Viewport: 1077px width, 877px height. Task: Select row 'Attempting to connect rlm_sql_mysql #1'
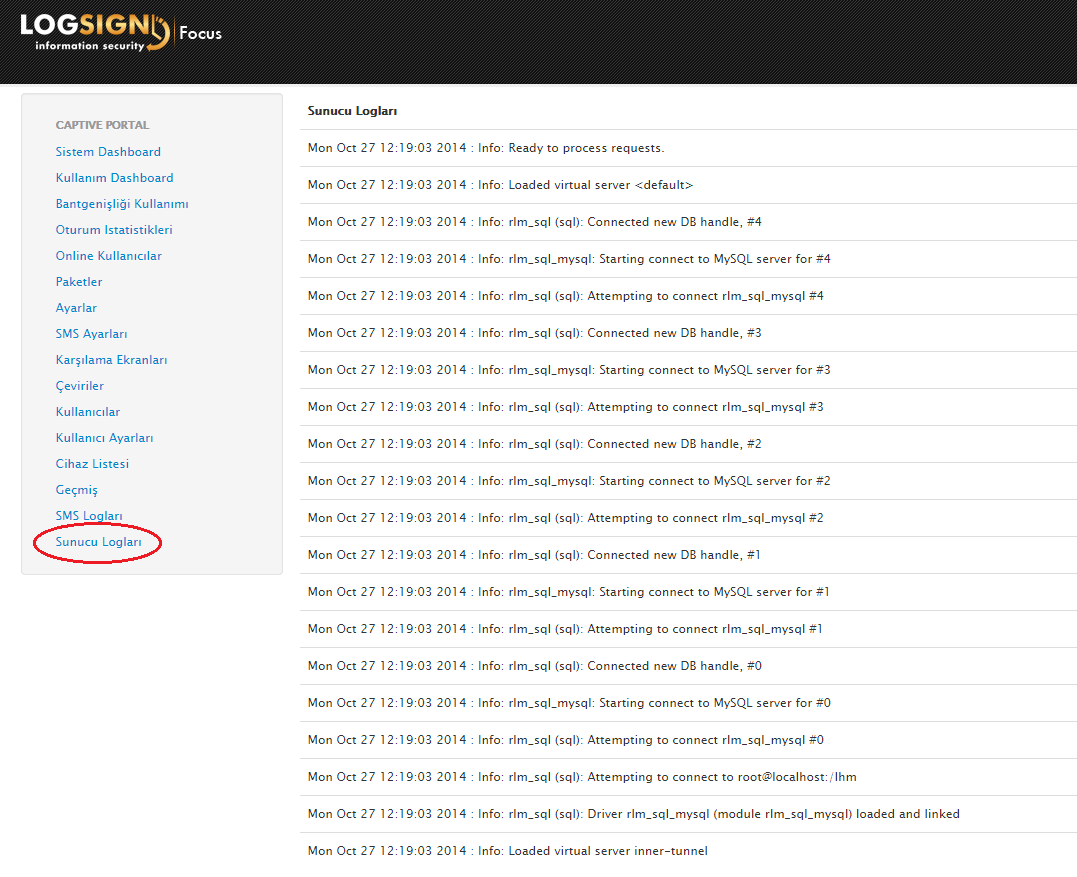[688, 630]
